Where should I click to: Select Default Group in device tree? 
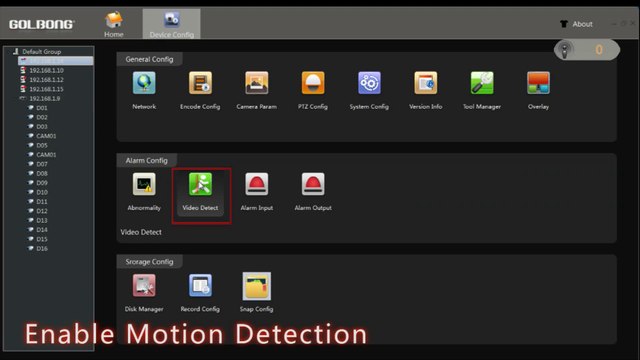pos(42,51)
